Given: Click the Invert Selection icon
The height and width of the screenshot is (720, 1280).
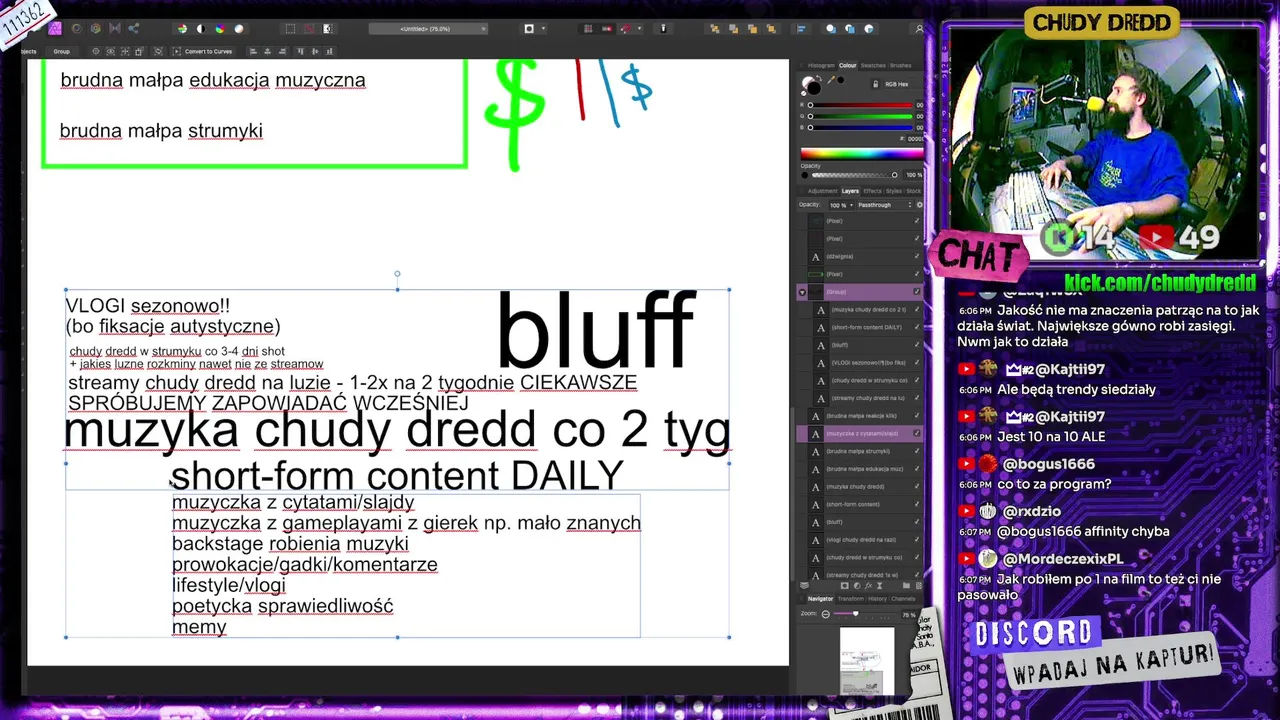Looking at the screenshot, I should 328,29.
